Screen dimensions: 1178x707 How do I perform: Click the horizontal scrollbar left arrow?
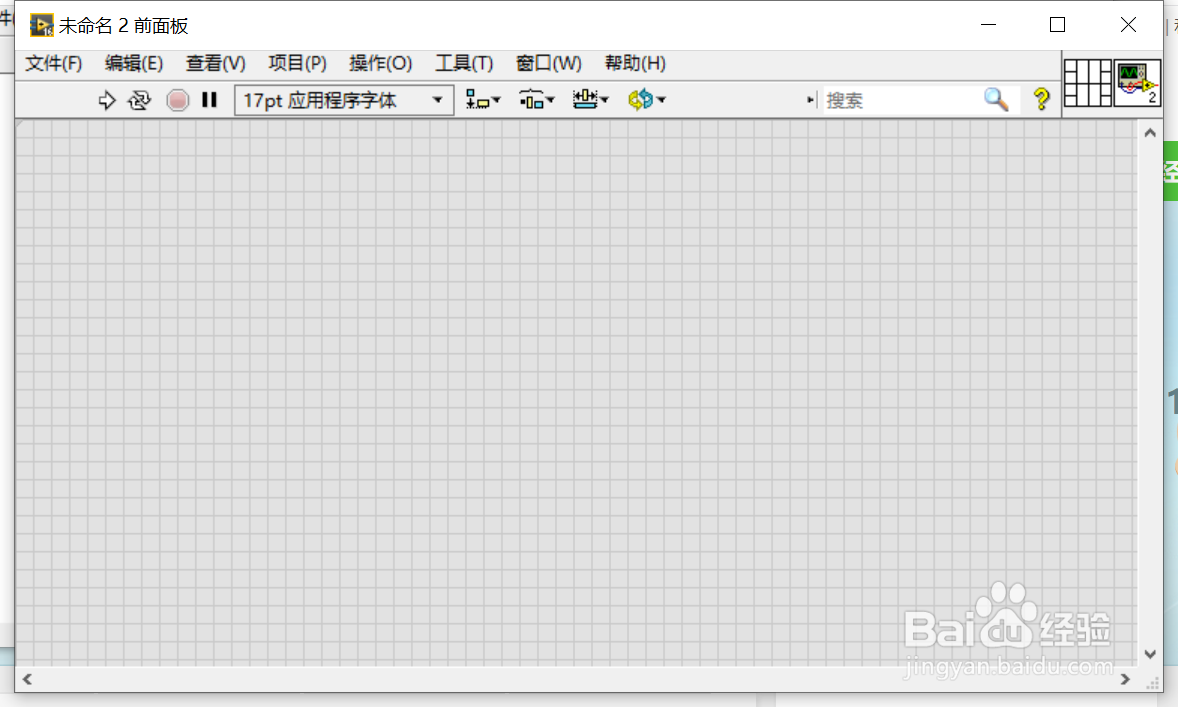click(x=27, y=679)
